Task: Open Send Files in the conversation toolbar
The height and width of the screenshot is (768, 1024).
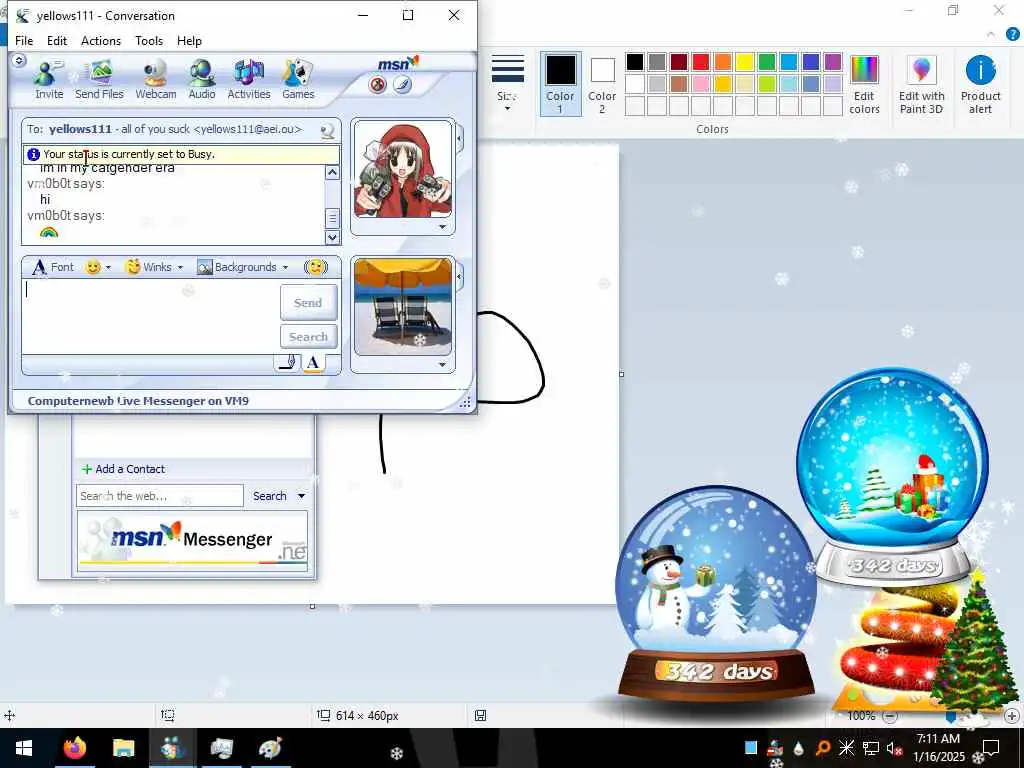Action: 99,80
